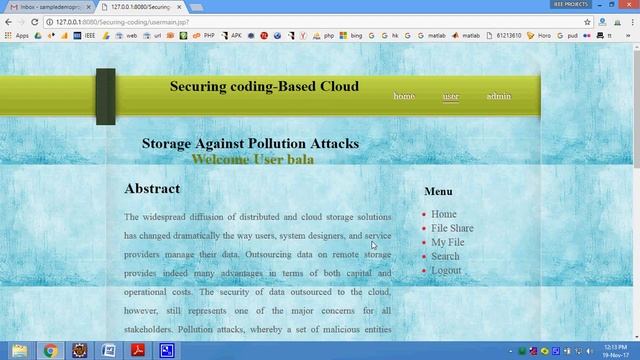
Task: Open the blue-framed app on the taskbar
Action: (167, 351)
